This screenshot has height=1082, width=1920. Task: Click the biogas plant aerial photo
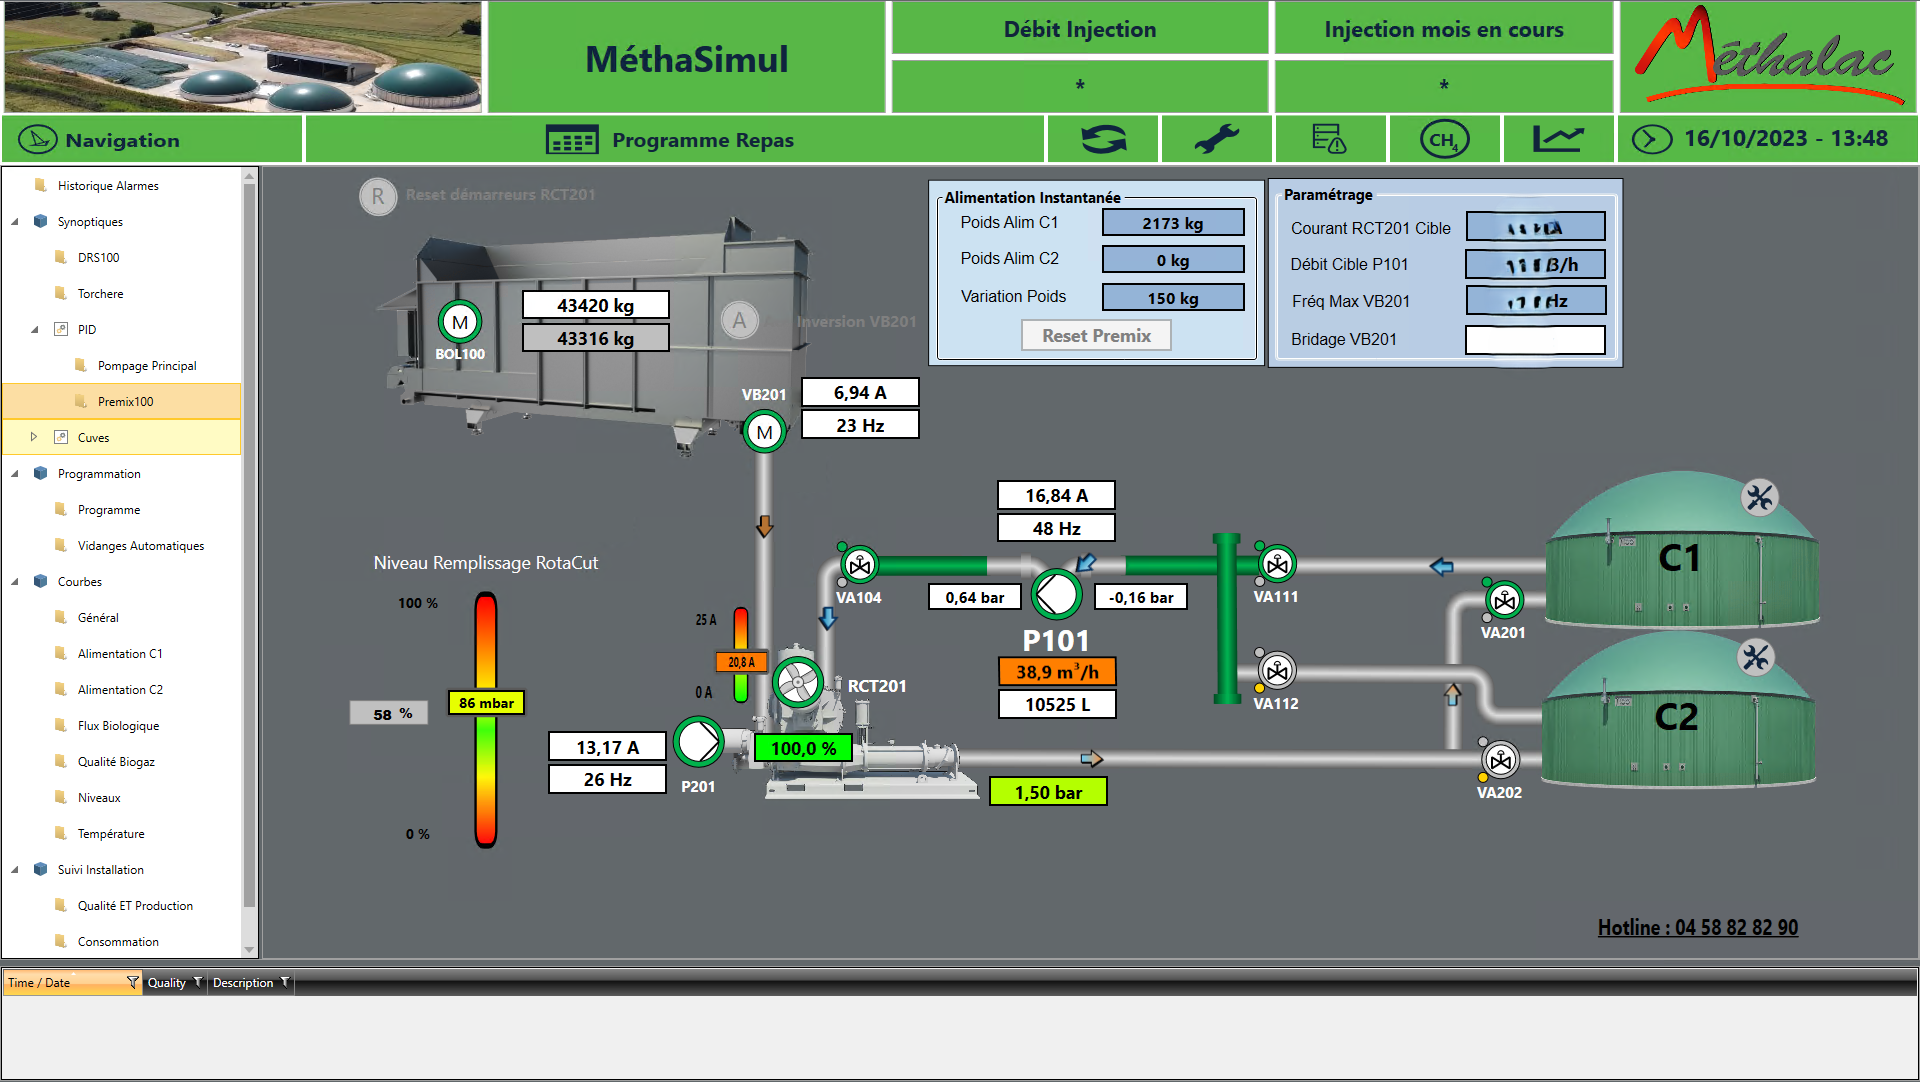click(x=243, y=56)
